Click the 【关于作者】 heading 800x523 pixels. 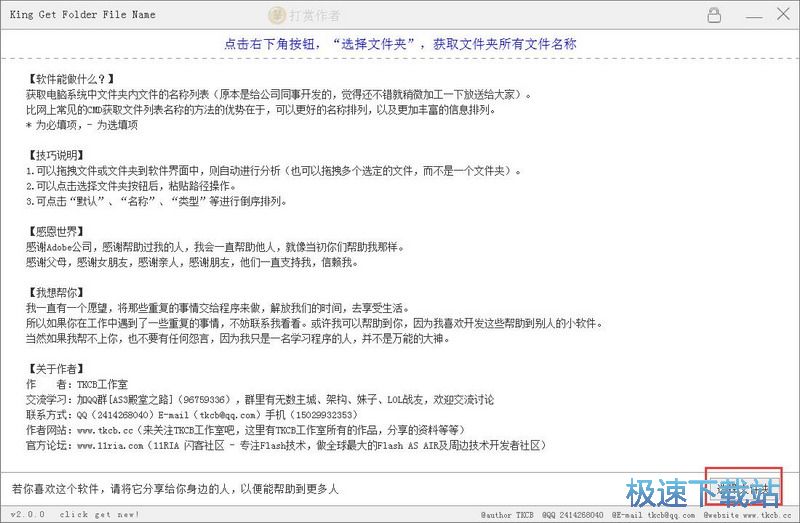tap(55, 369)
